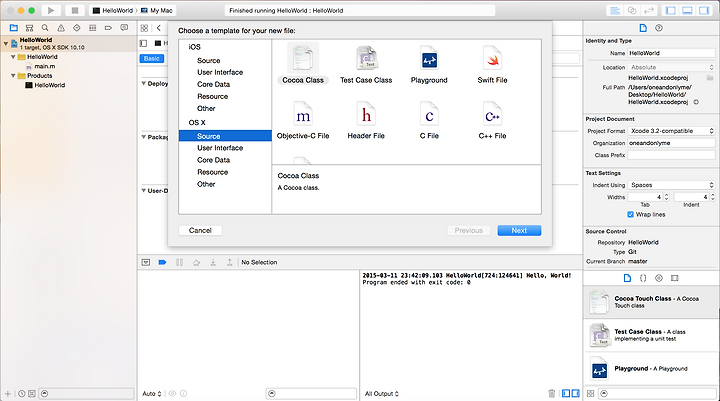Choose the Playground template
Image resolution: width=720 pixels, height=401 pixels.
coord(429,64)
